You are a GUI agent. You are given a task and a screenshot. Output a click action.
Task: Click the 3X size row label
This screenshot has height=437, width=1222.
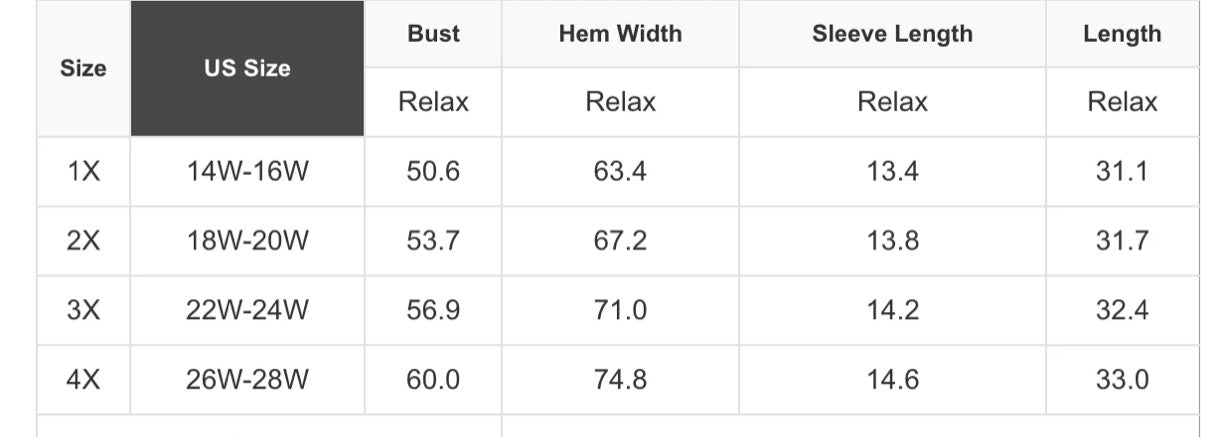[x=83, y=310]
